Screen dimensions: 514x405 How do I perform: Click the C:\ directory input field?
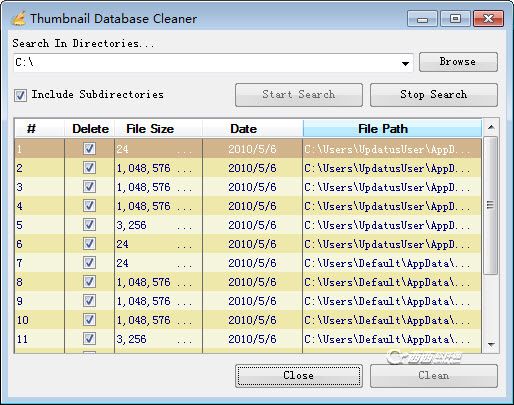tap(207, 63)
